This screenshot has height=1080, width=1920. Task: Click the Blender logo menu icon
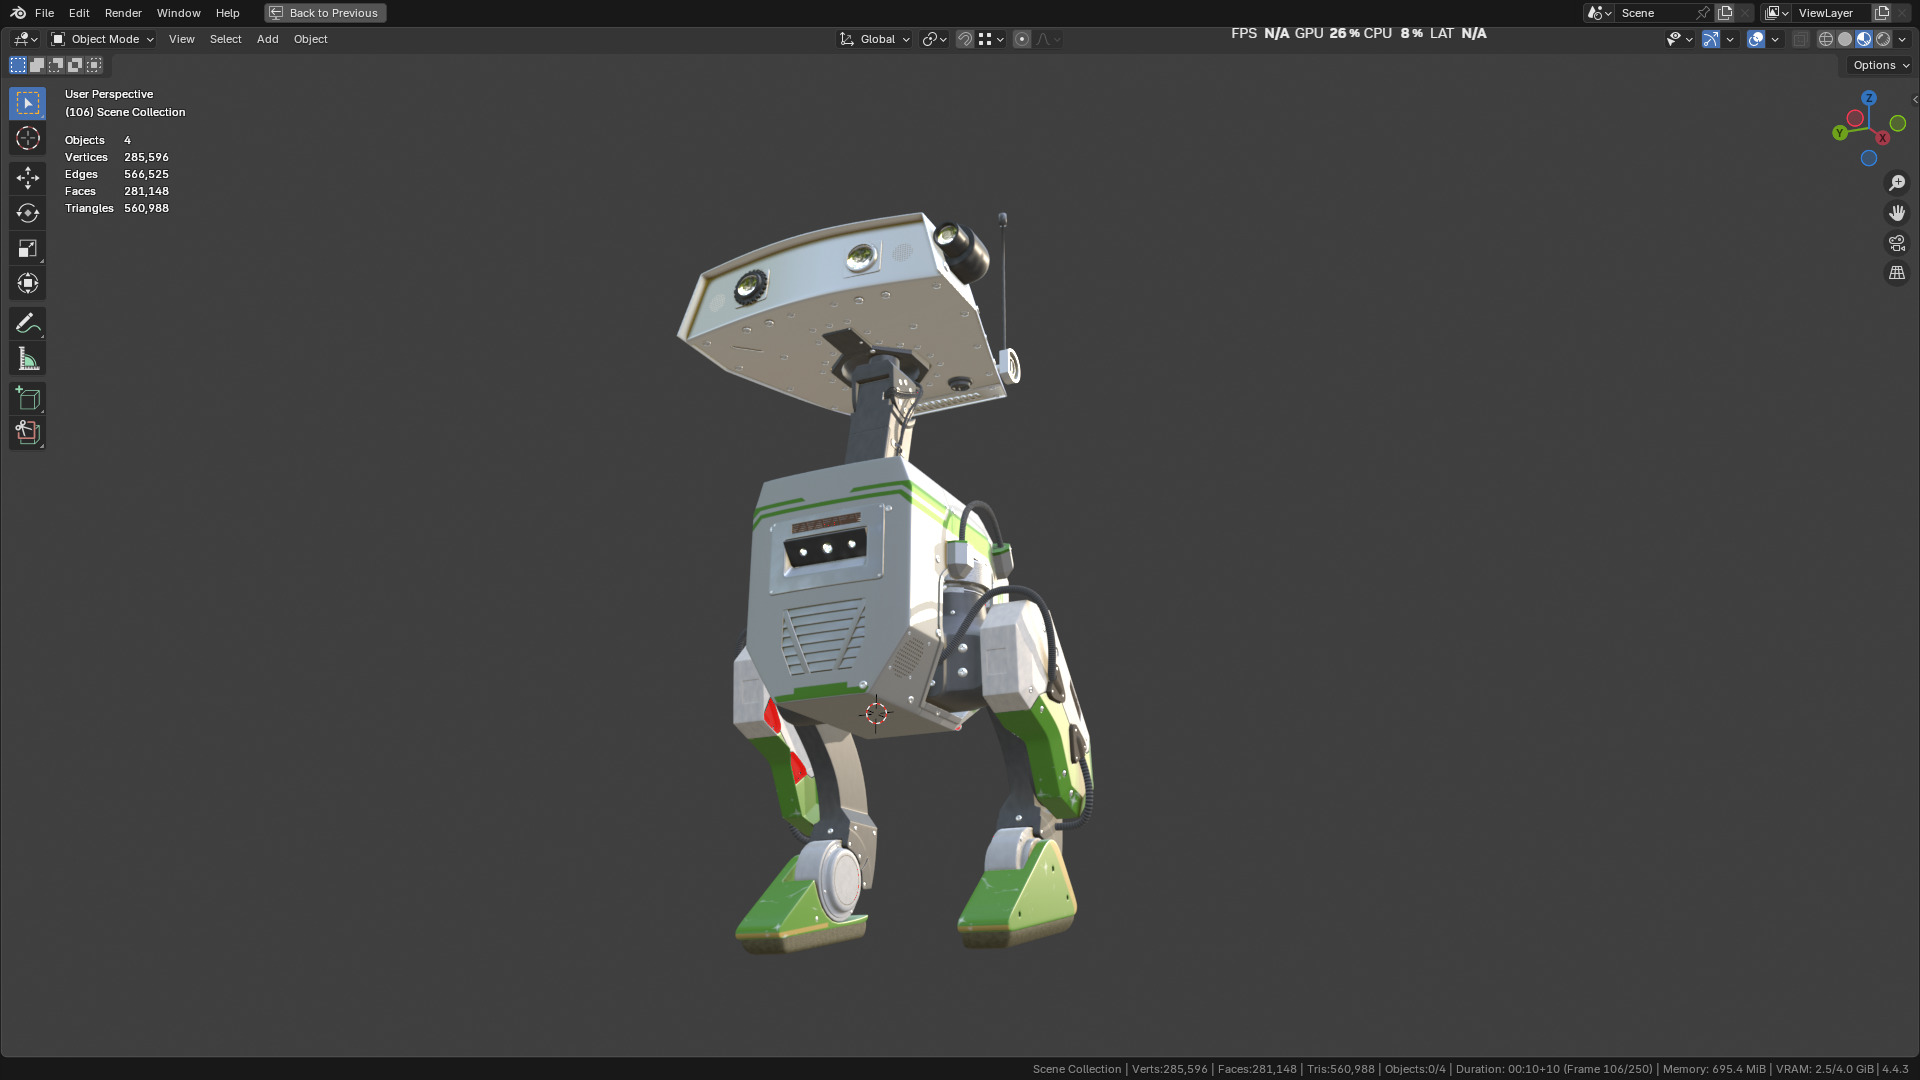pyautogui.click(x=18, y=13)
